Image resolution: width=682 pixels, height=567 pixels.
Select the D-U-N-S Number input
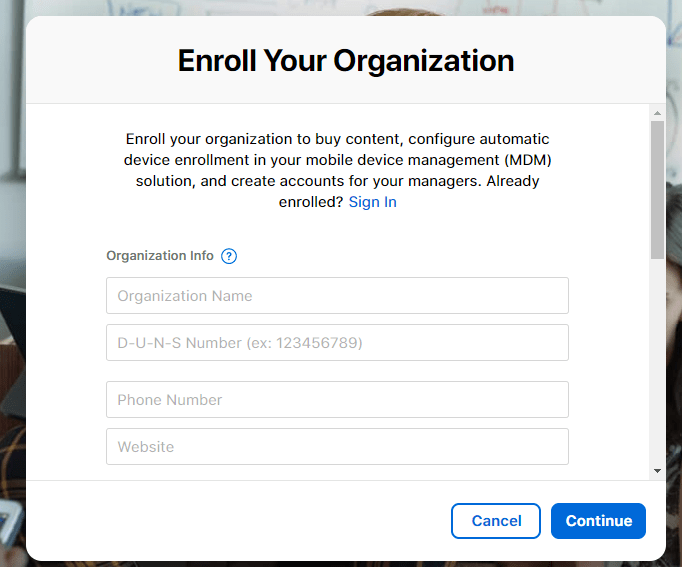(x=337, y=343)
